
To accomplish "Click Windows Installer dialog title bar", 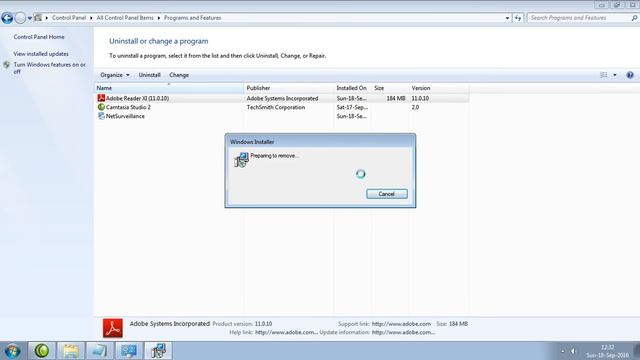I will (x=320, y=142).
